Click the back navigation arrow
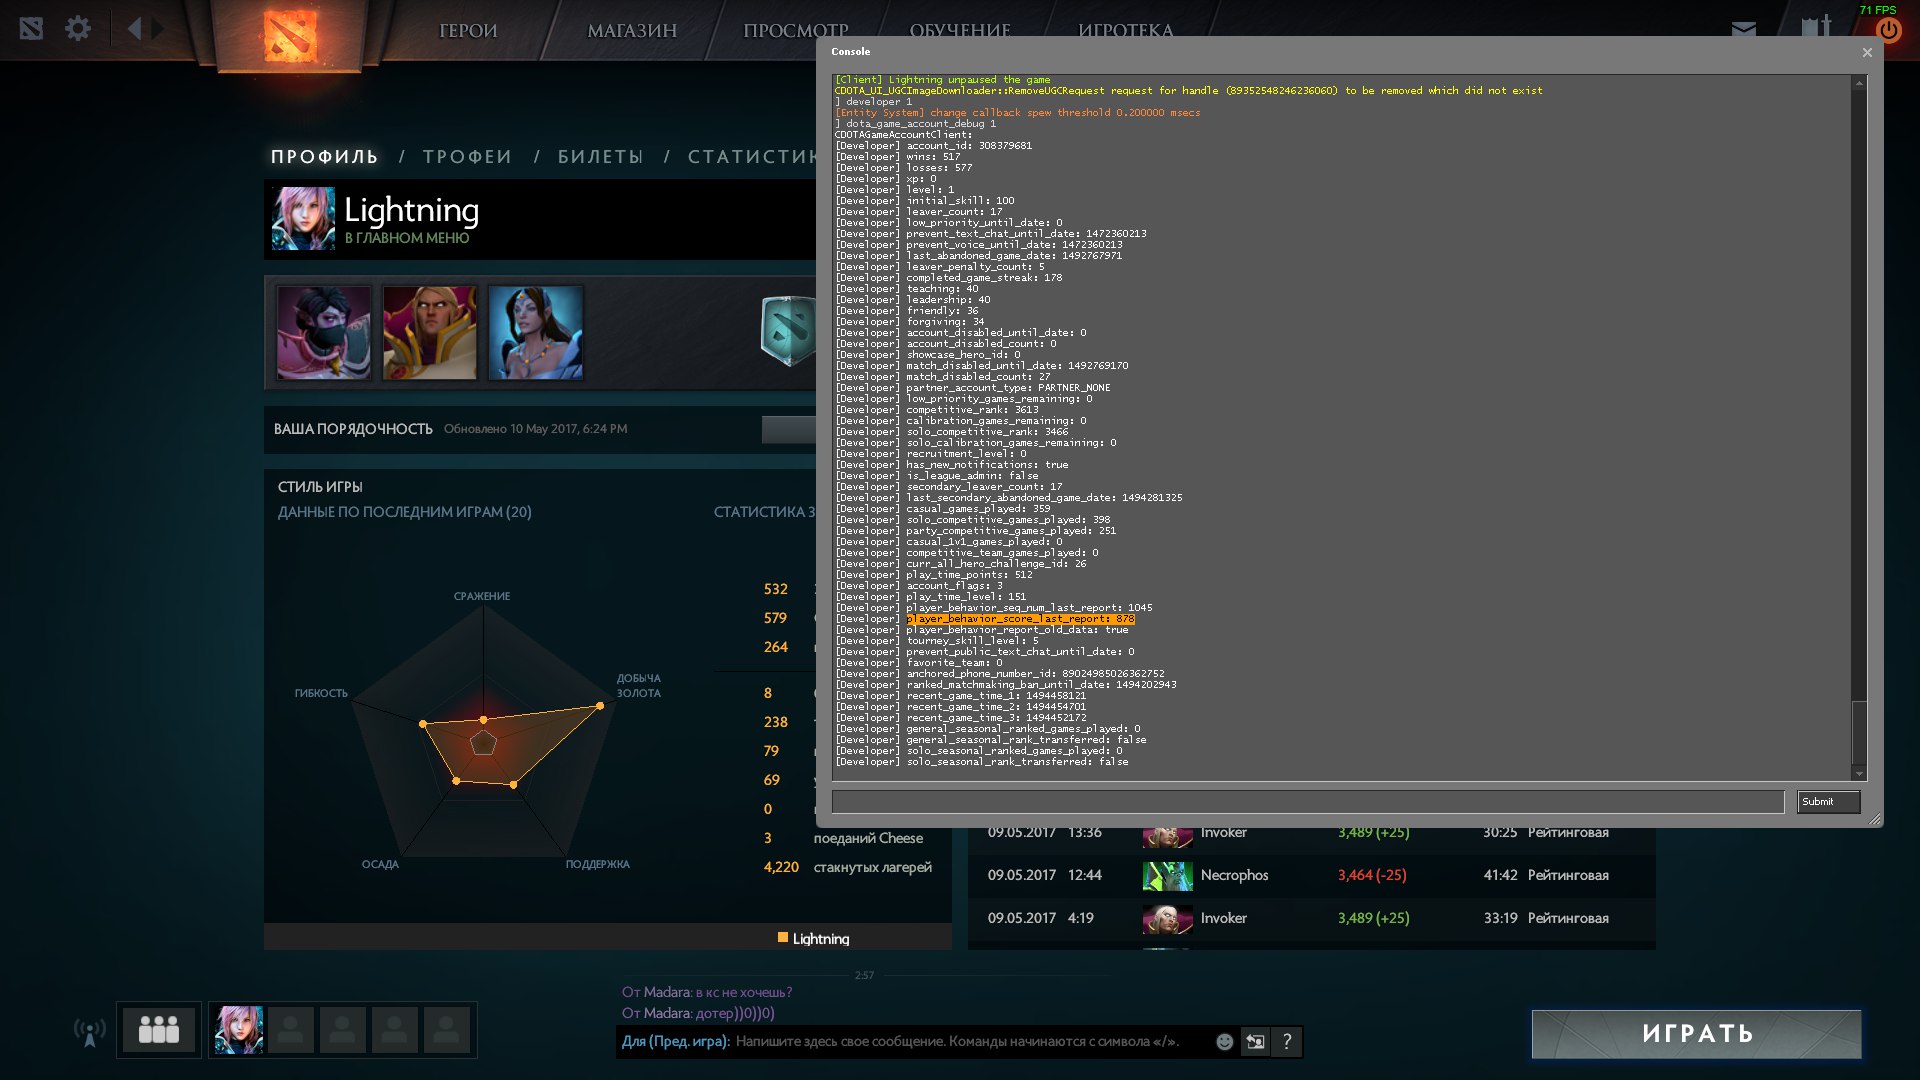 click(135, 28)
